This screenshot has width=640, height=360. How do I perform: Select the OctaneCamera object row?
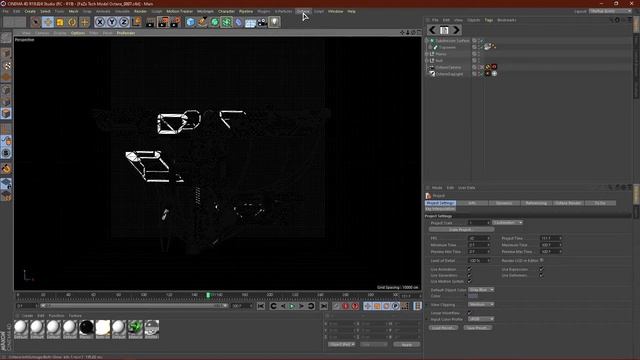pos(448,67)
